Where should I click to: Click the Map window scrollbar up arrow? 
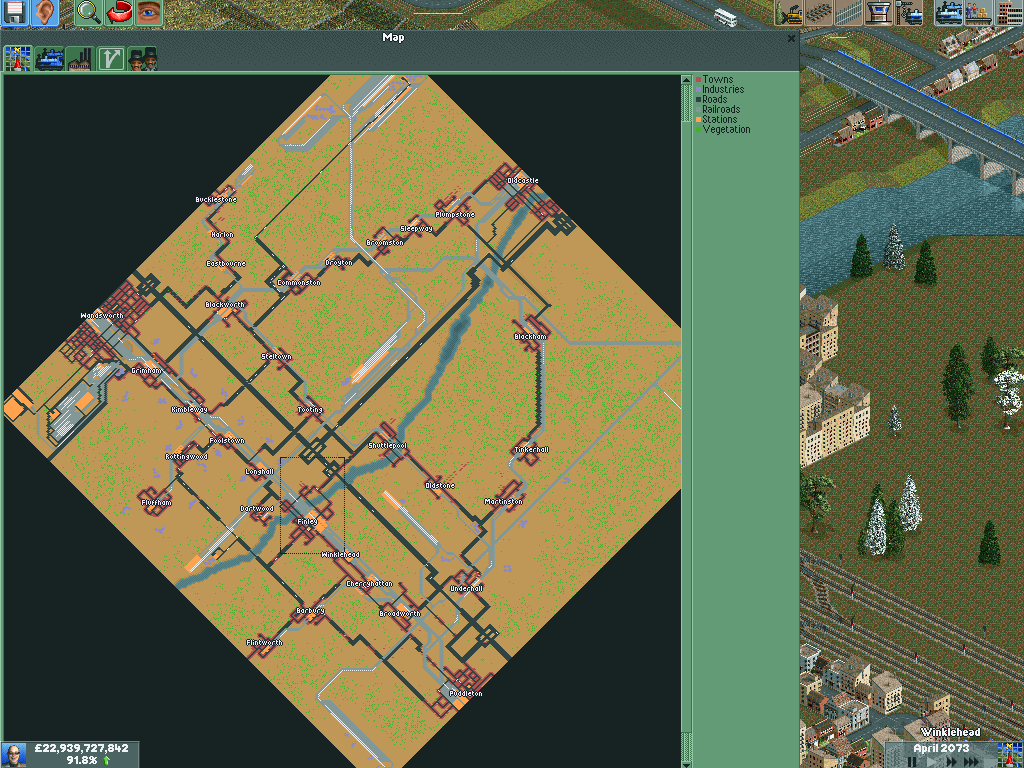coord(686,80)
